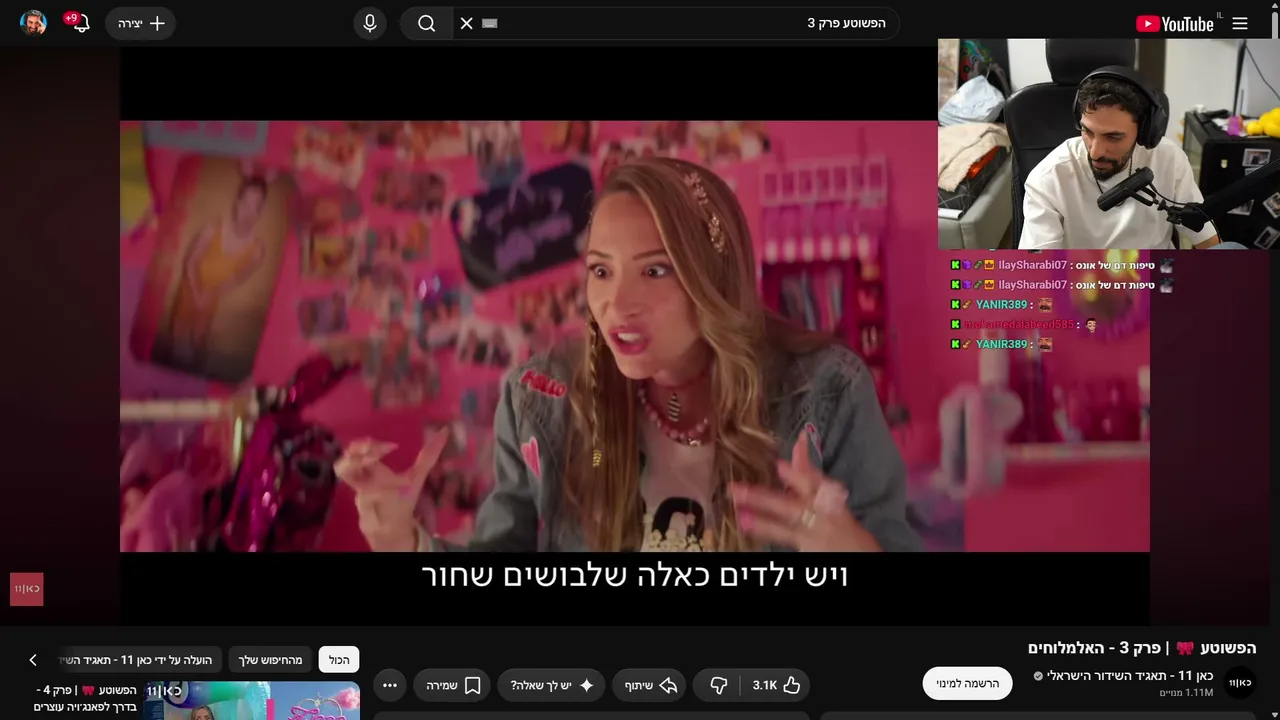Dislike the video with thumbs-down
Viewport: 1280px width, 720px height.
tap(718, 685)
